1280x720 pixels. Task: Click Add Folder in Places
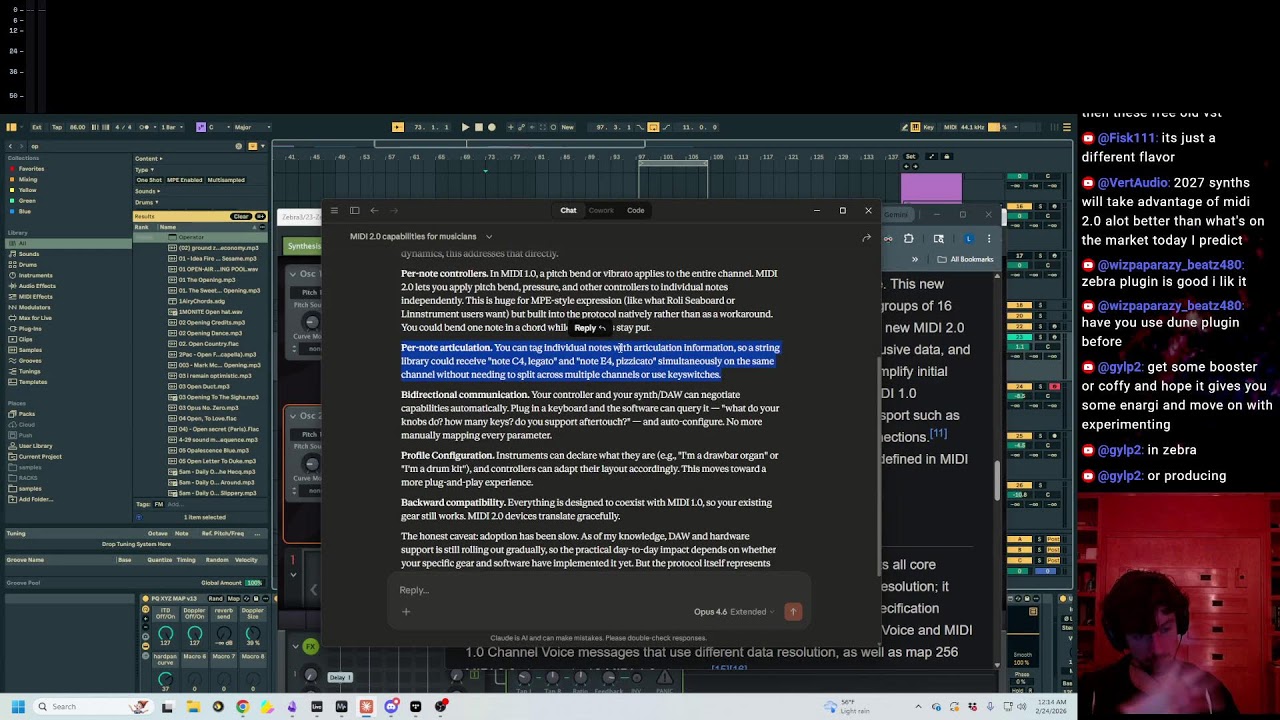[x=35, y=499]
